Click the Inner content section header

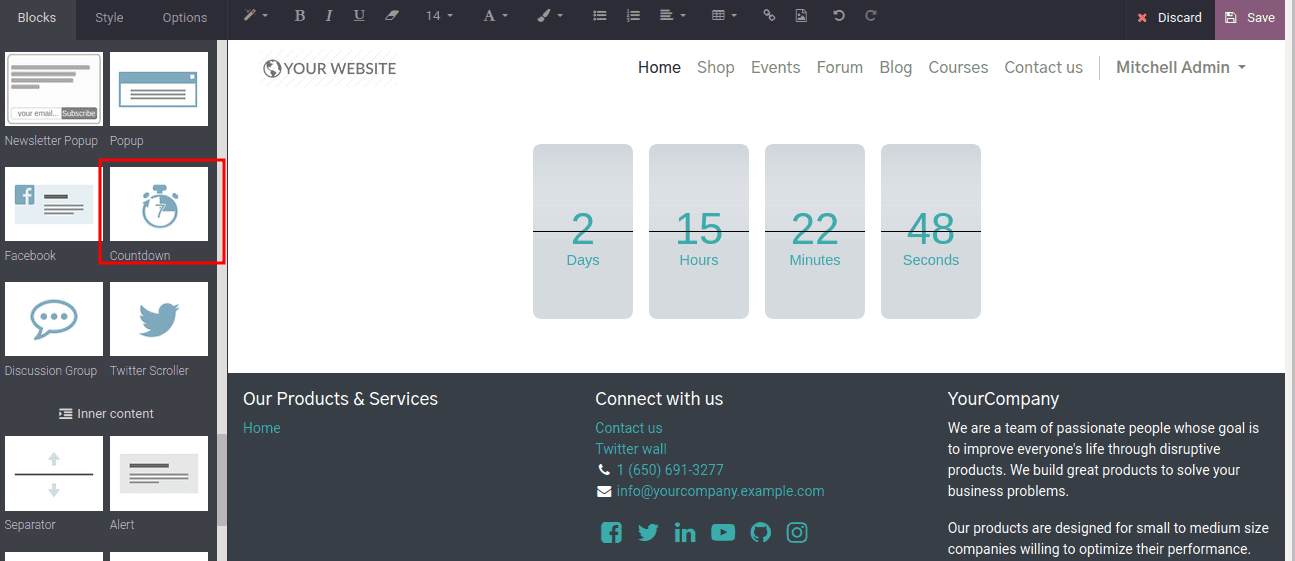pos(106,413)
